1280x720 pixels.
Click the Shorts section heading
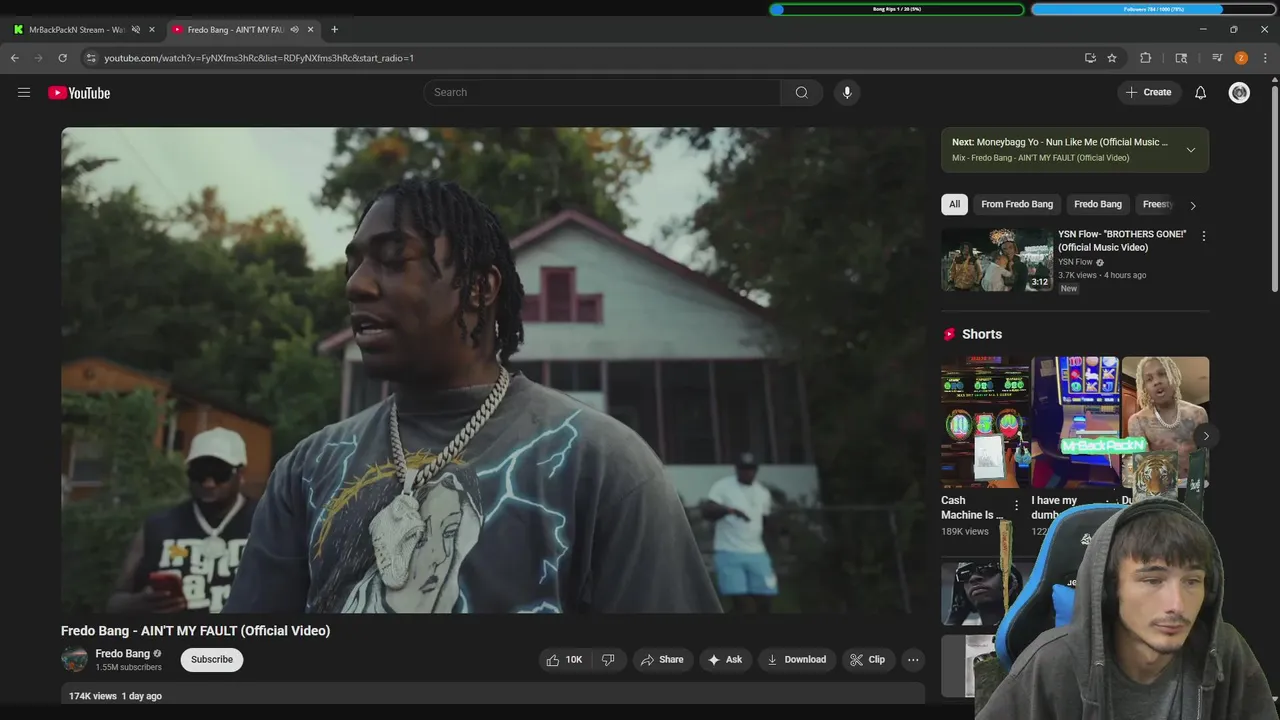pos(981,334)
